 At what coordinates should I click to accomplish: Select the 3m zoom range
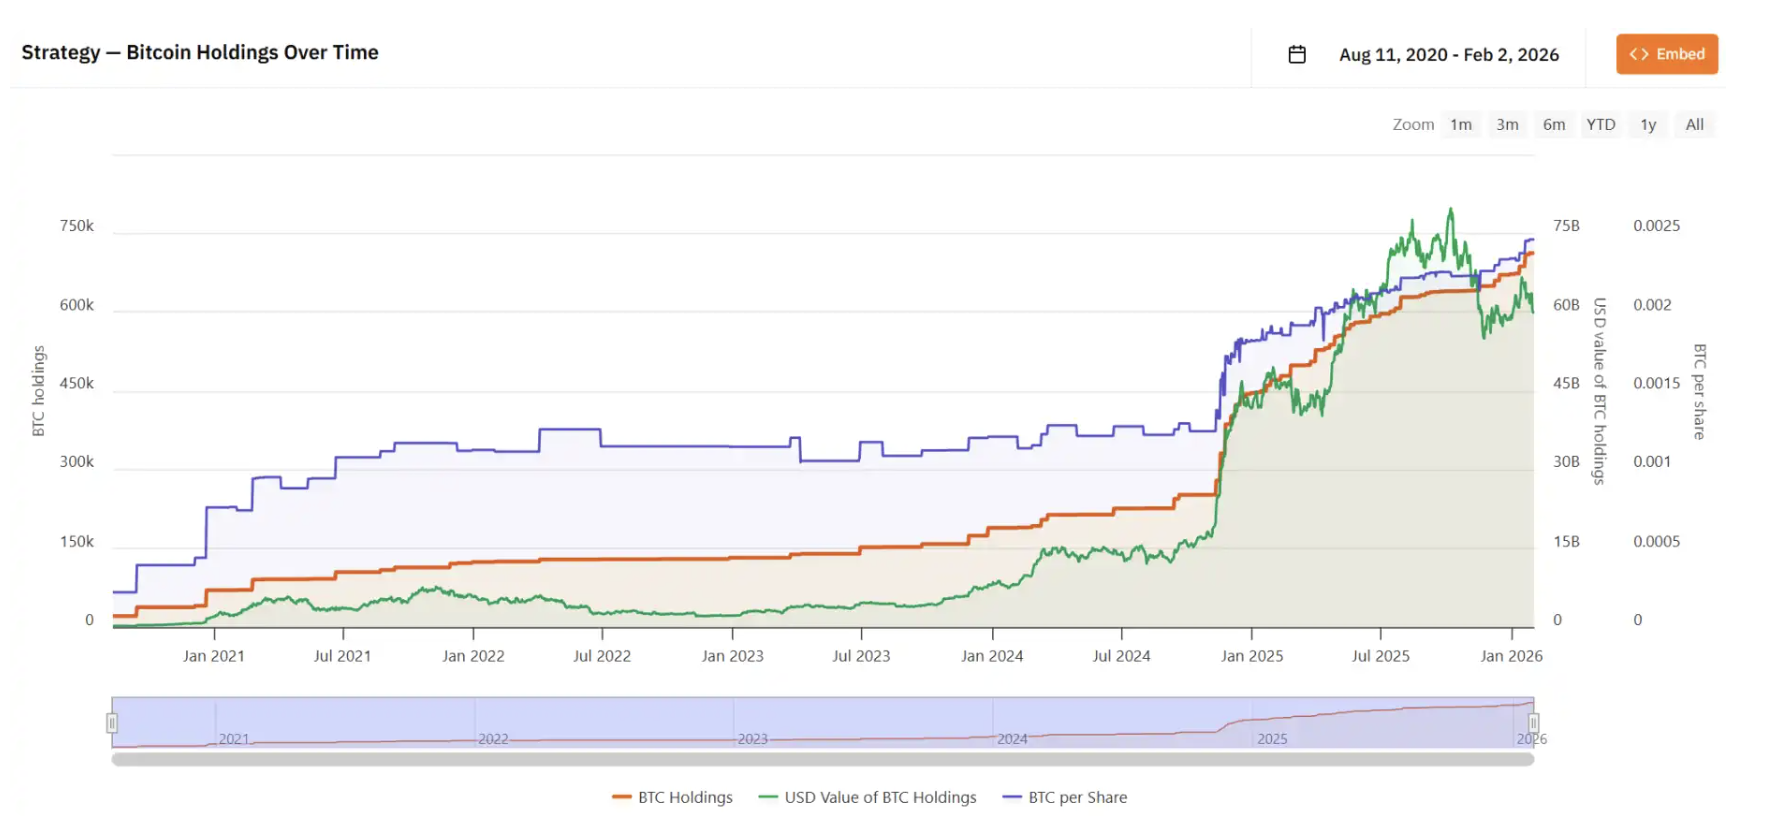(1506, 124)
